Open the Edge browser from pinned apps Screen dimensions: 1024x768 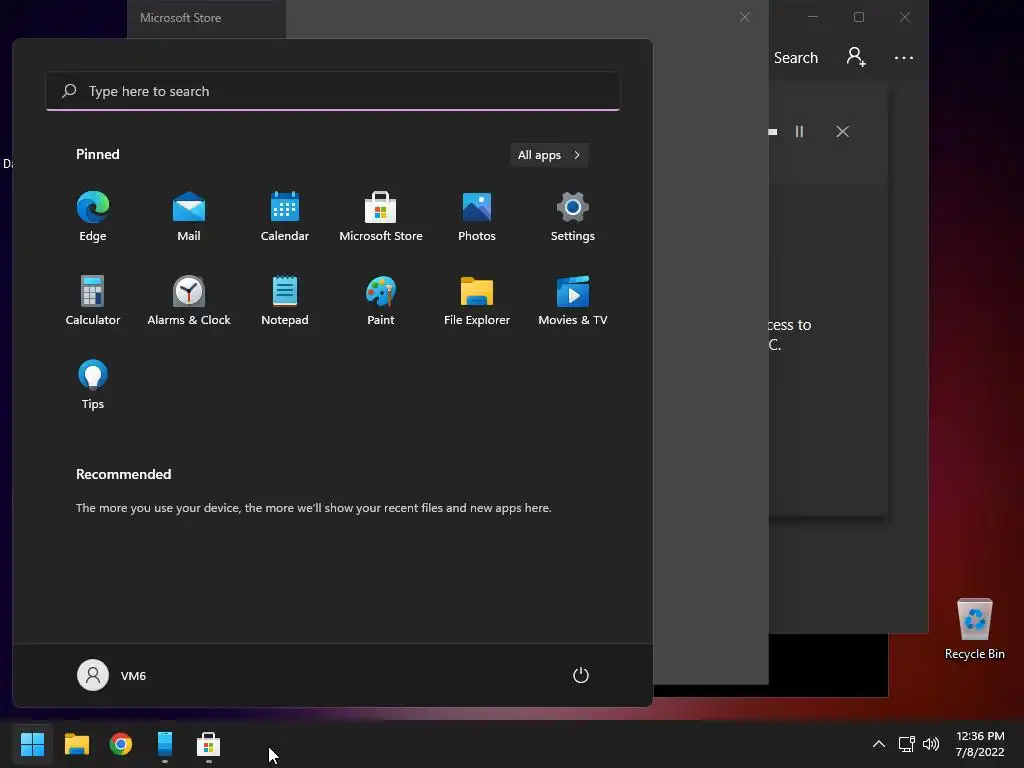point(93,217)
